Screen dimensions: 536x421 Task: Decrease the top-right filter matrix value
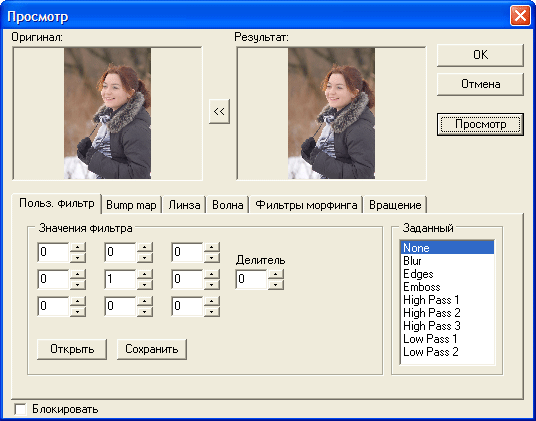click(x=212, y=258)
